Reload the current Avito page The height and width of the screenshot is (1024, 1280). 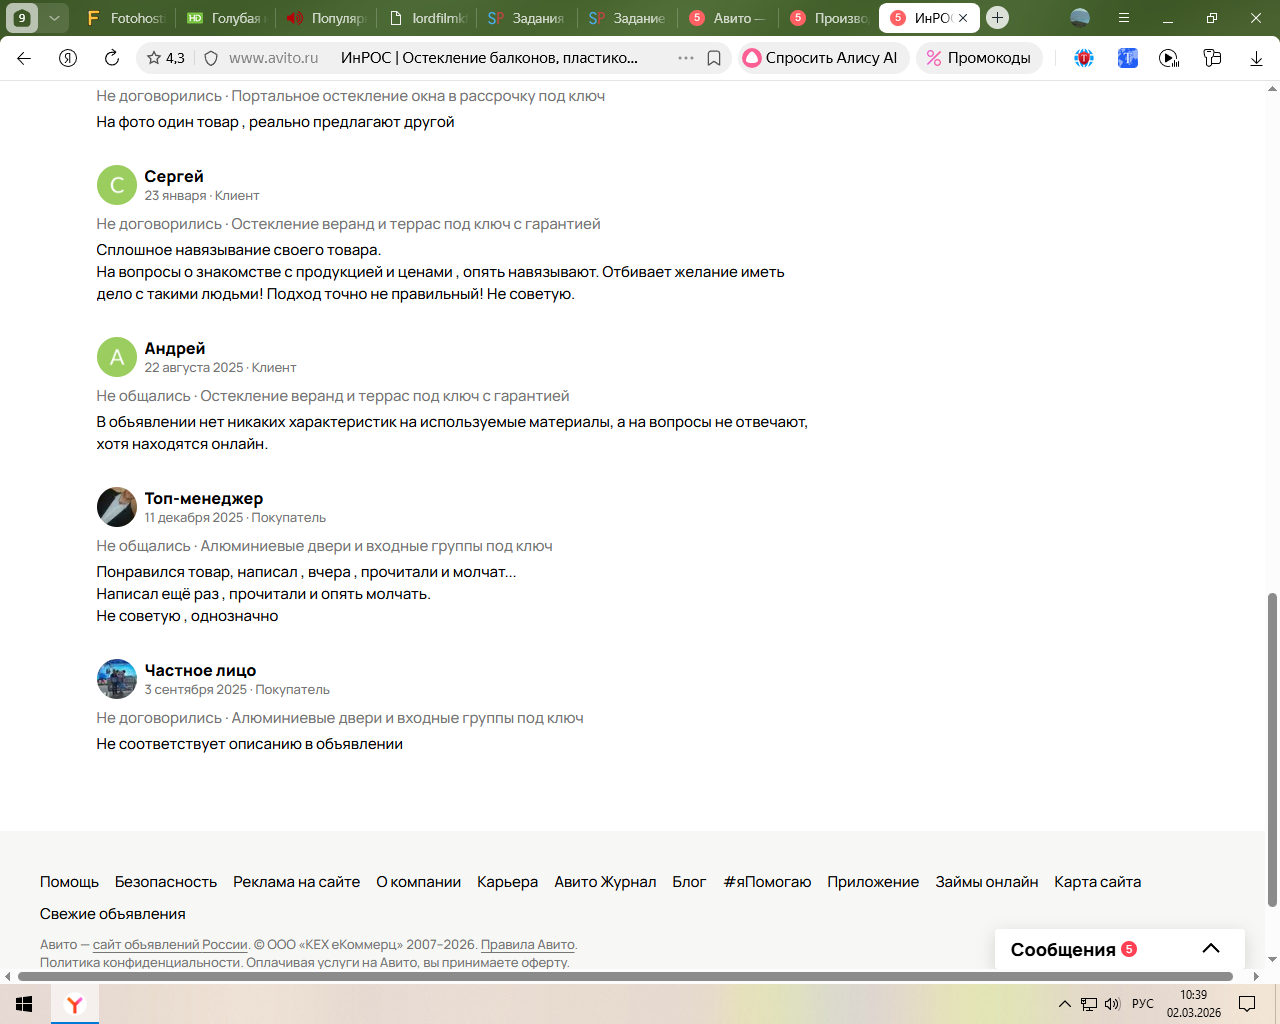tap(112, 58)
